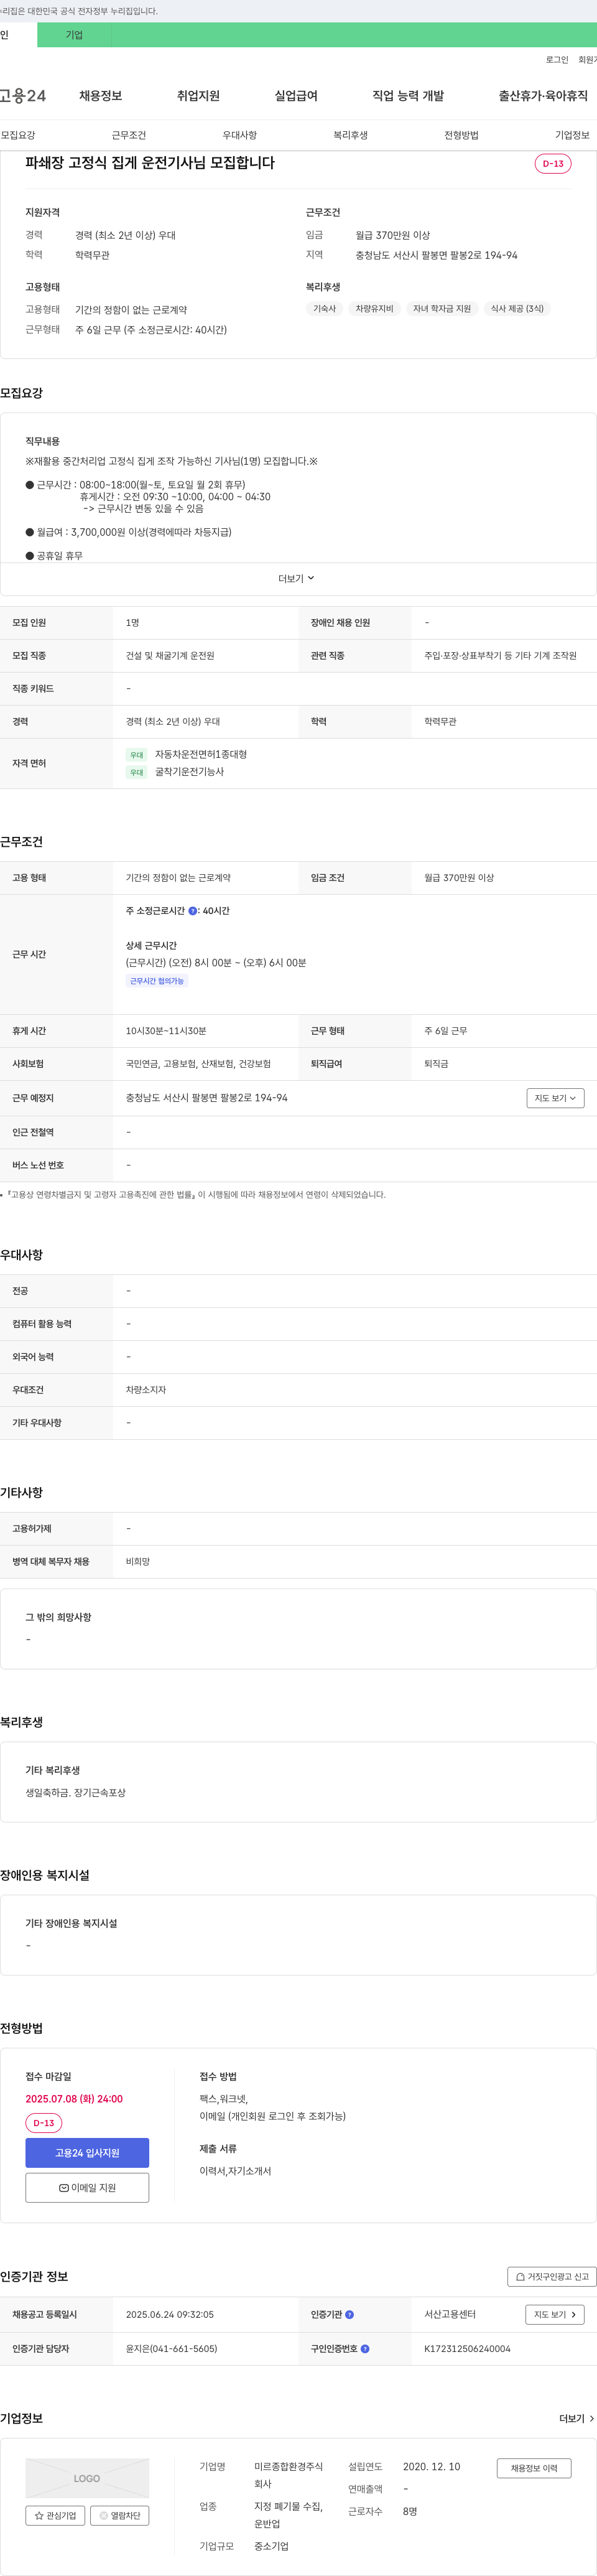Click address 충청남도 서산시 팔봉면 in 근무 예정지

[x=207, y=1098]
